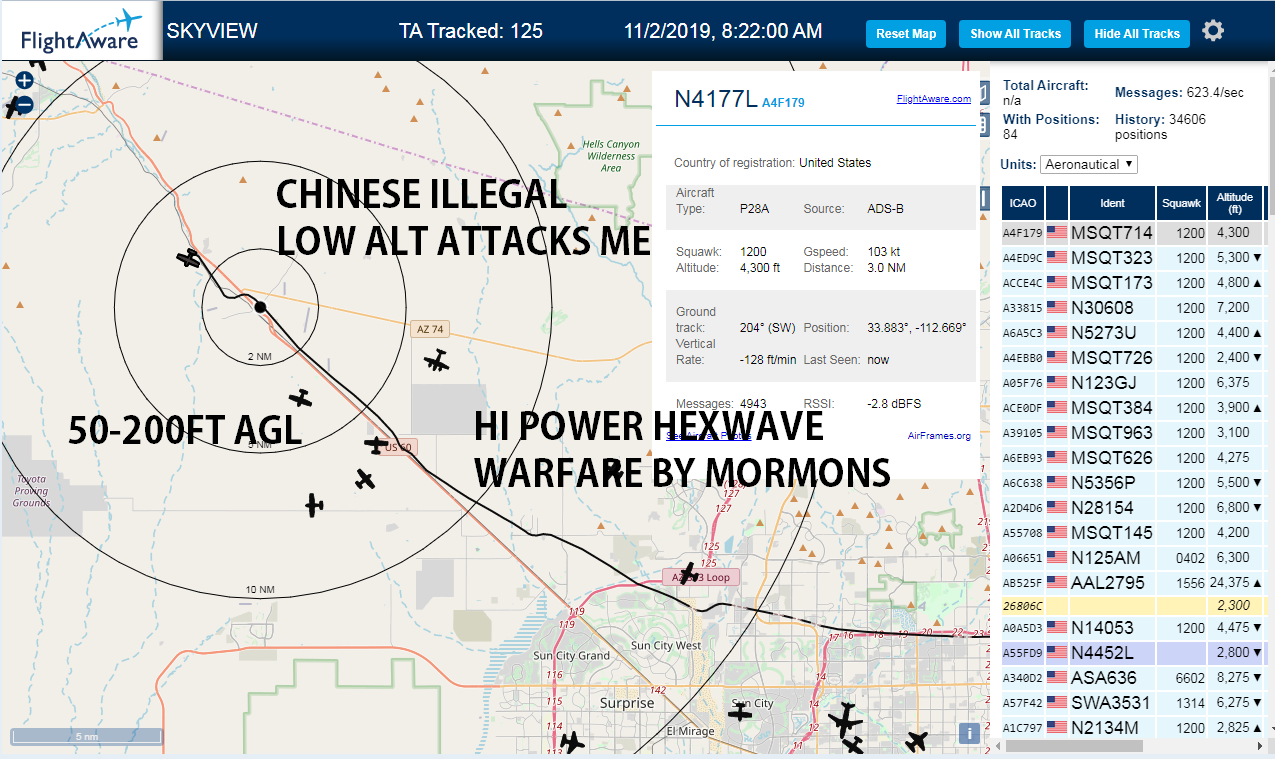
Task: Select the N28154 row
Action: tap(1133, 508)
